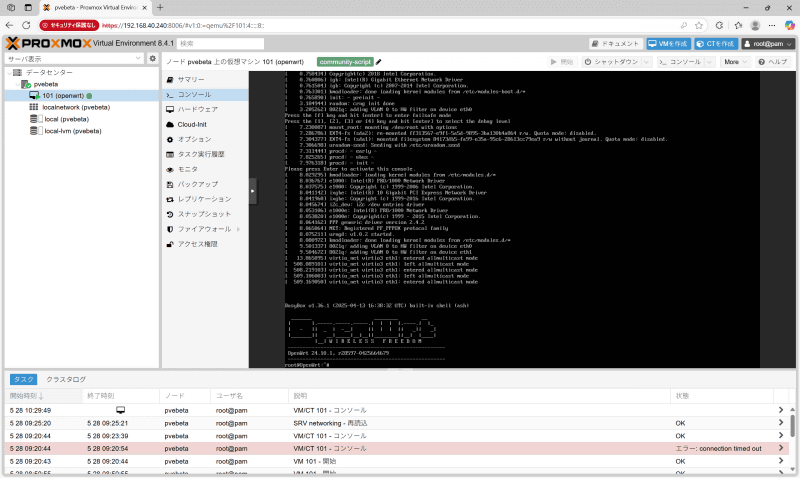The width and height of the screenshot is (800, 478).
Task: Open Hardware (ハードウェア) section
Action: pos(197,109)
